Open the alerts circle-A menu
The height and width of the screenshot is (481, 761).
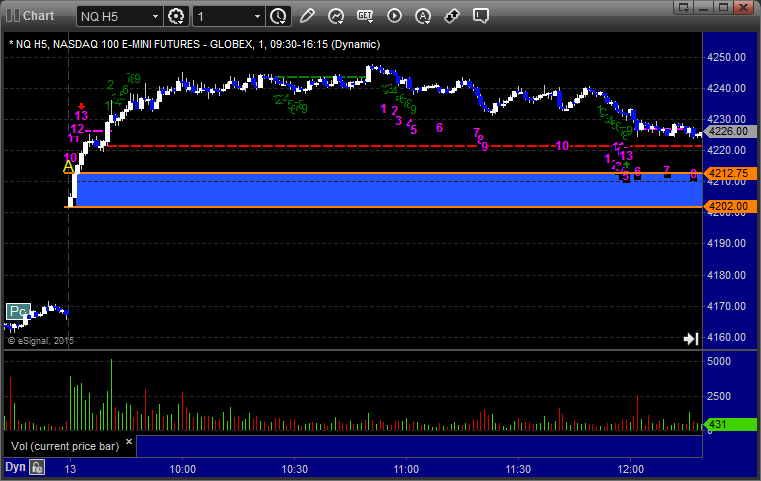(423, 16)
